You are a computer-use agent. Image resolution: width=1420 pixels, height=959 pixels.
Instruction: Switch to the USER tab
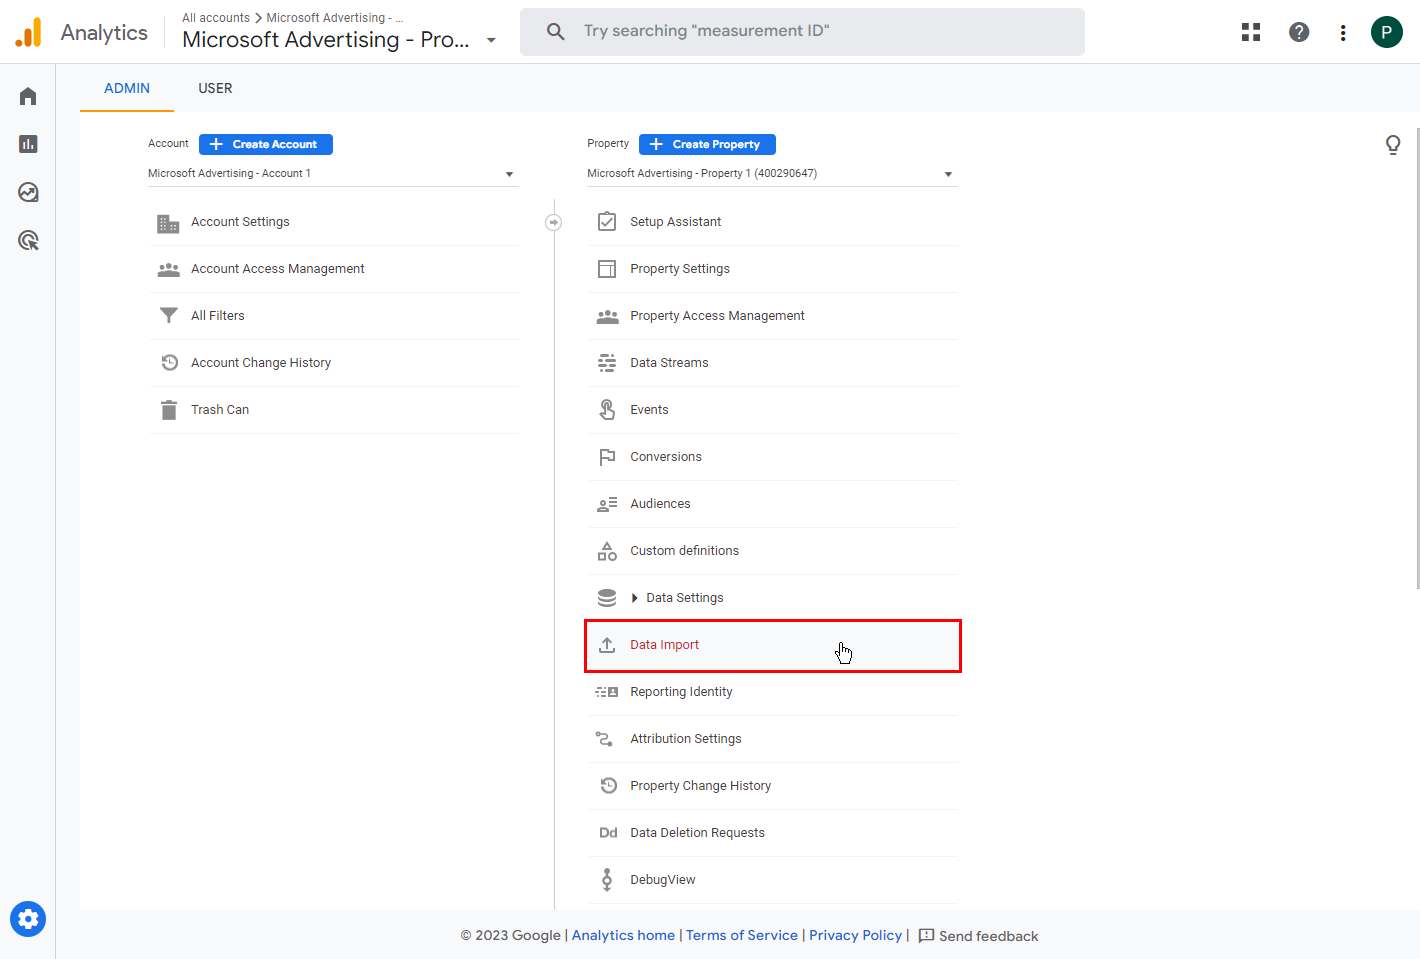pyautogui.click(x=215, y=88)
